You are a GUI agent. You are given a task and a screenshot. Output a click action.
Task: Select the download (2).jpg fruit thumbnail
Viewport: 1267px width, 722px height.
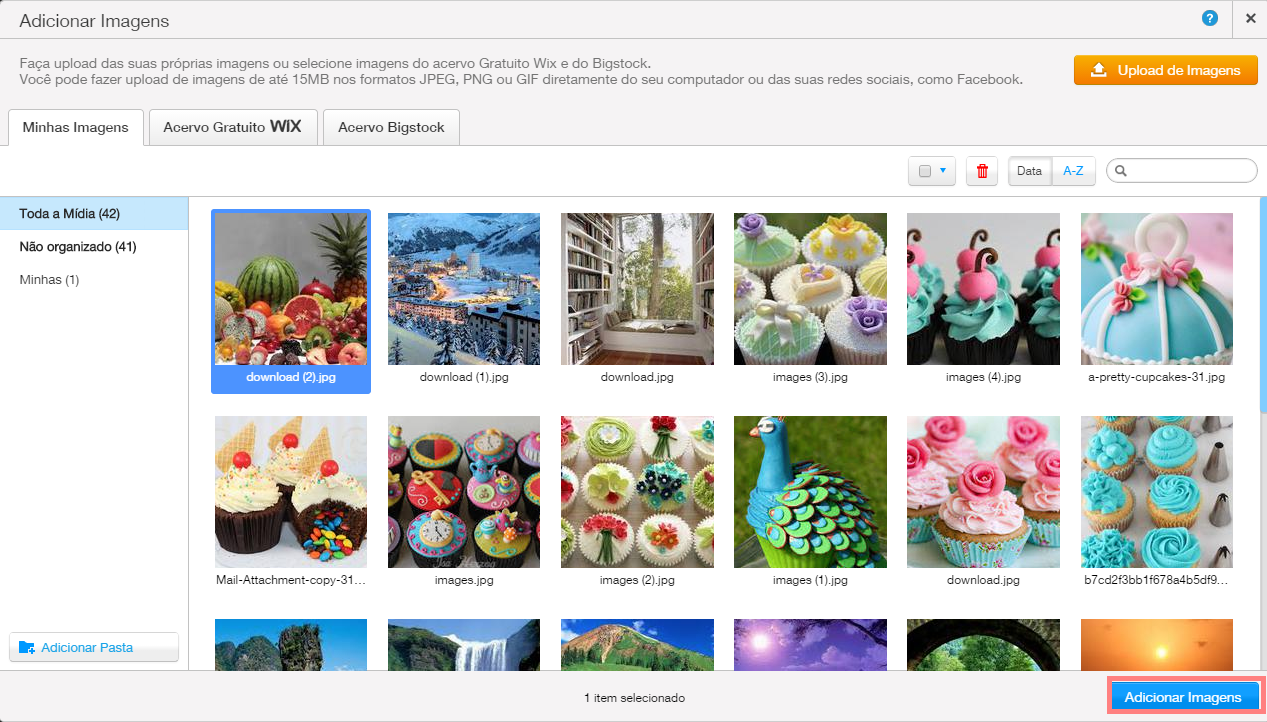(x=291, y=289)
